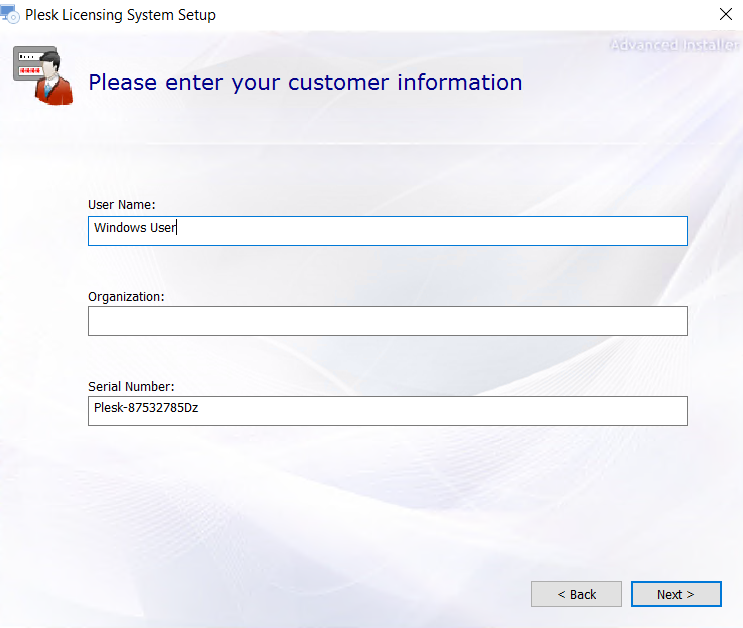This screenshot has height=628, width=743.
Task: Click the "User Name:" label
Action: 122,205
